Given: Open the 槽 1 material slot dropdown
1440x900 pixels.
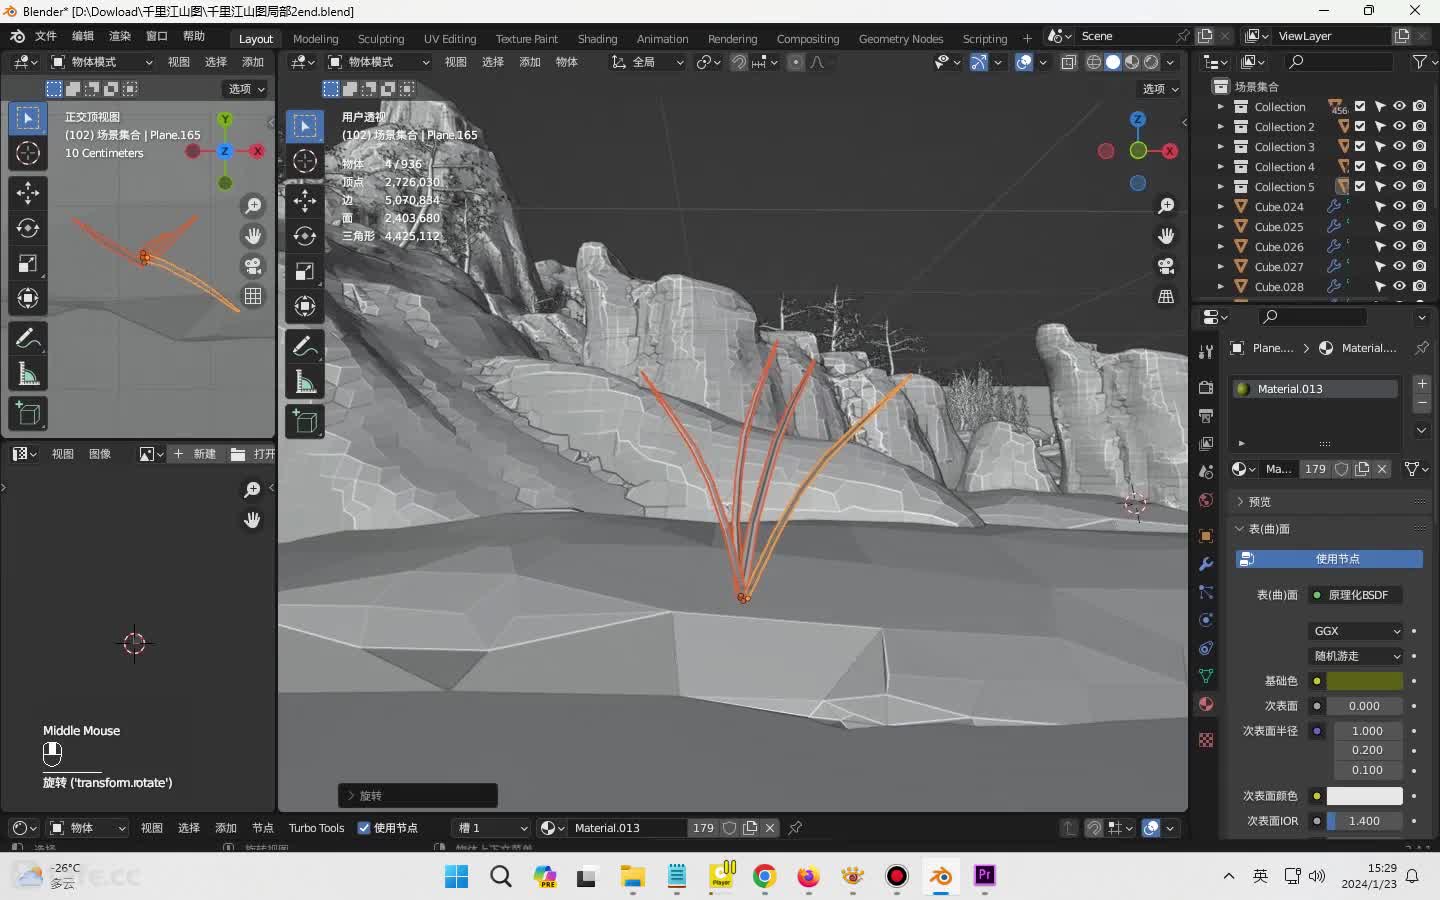Looking at the screenshot, I should 490,828.
